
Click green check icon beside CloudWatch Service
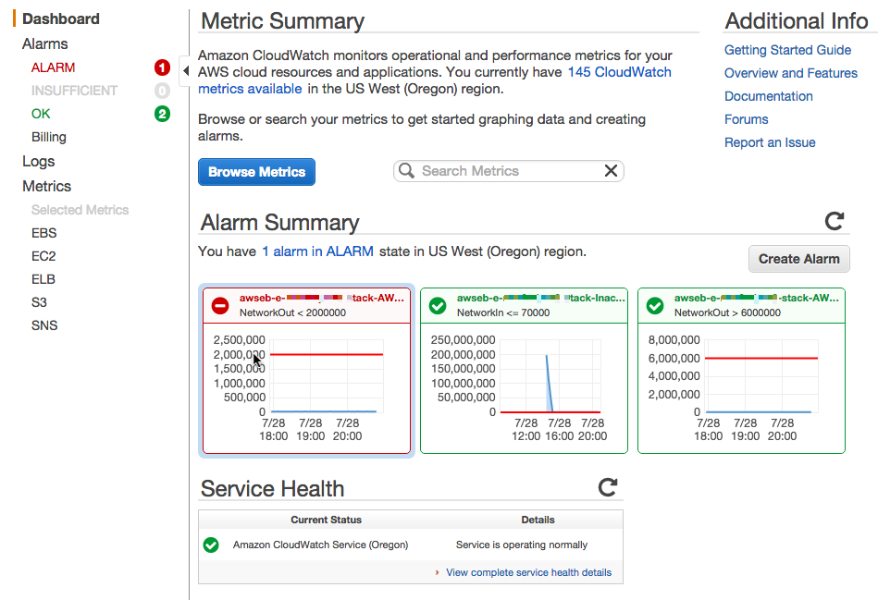211,545
